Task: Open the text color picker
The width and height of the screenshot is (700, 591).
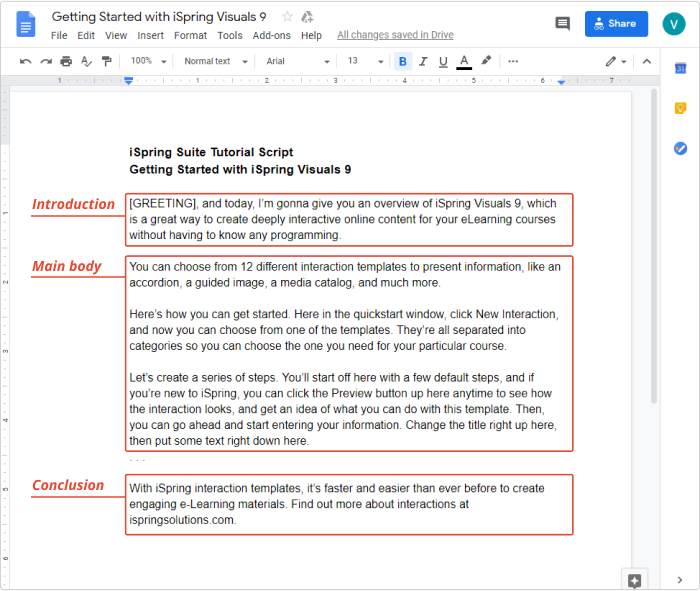Action: point(464,61)
